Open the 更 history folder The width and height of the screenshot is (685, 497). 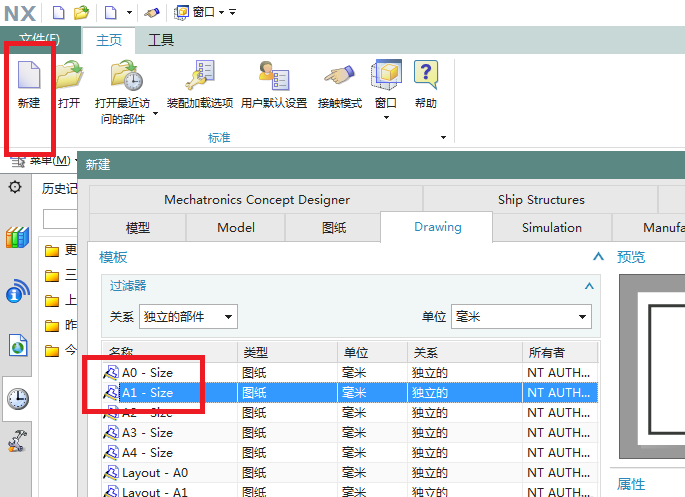(x=61, y=250)
